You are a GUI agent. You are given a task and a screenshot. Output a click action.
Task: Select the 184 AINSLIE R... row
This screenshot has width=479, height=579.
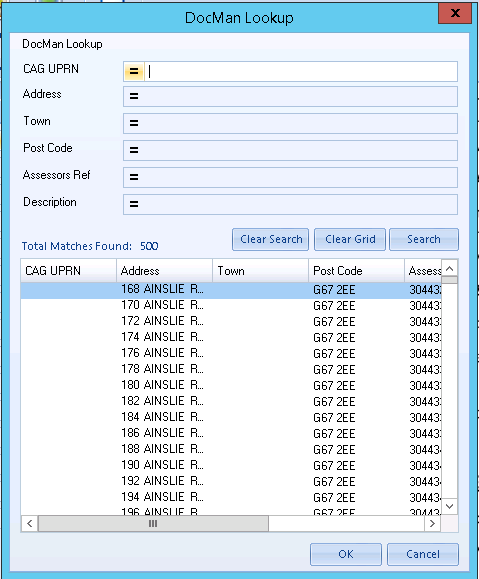coord(231,418)
